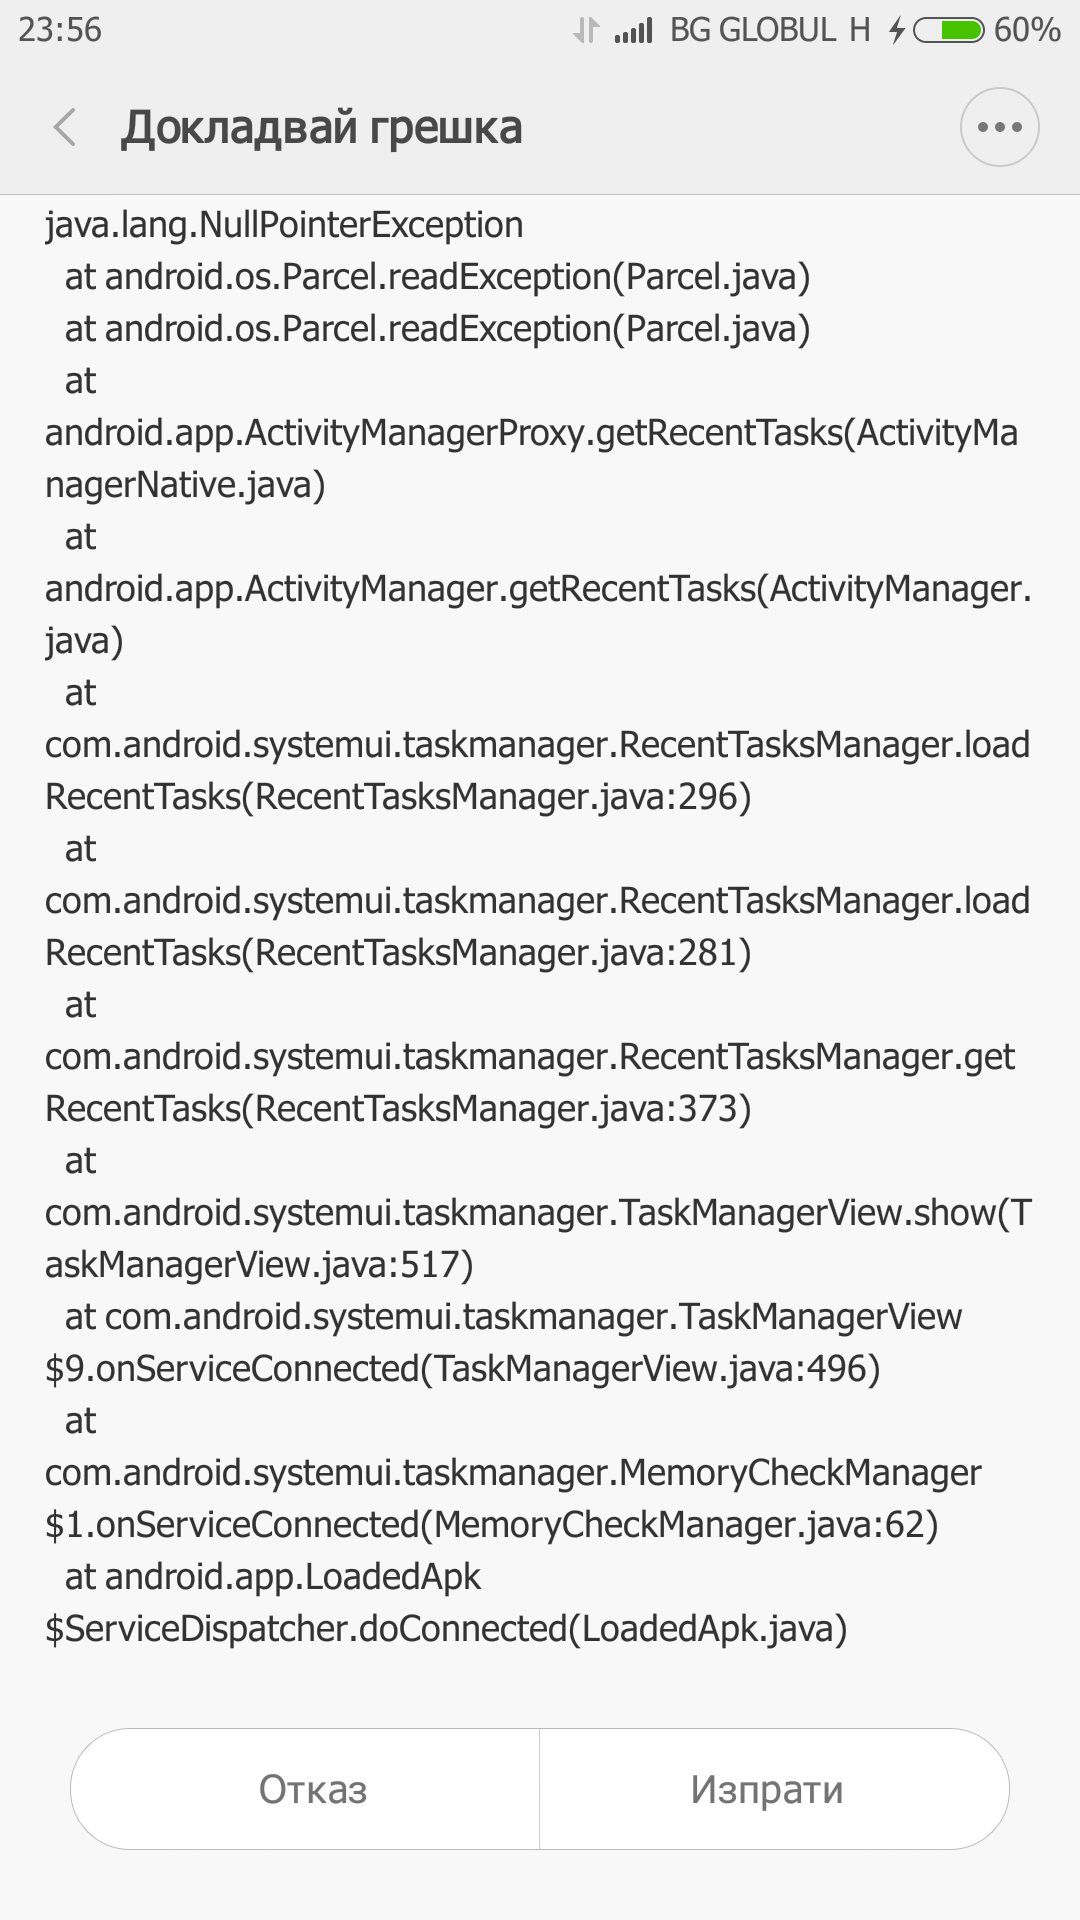Viewport: 1080px width, 1920px height.
Task: Tap the java.lang.NullPointerException line
Action: click(284, 225)
